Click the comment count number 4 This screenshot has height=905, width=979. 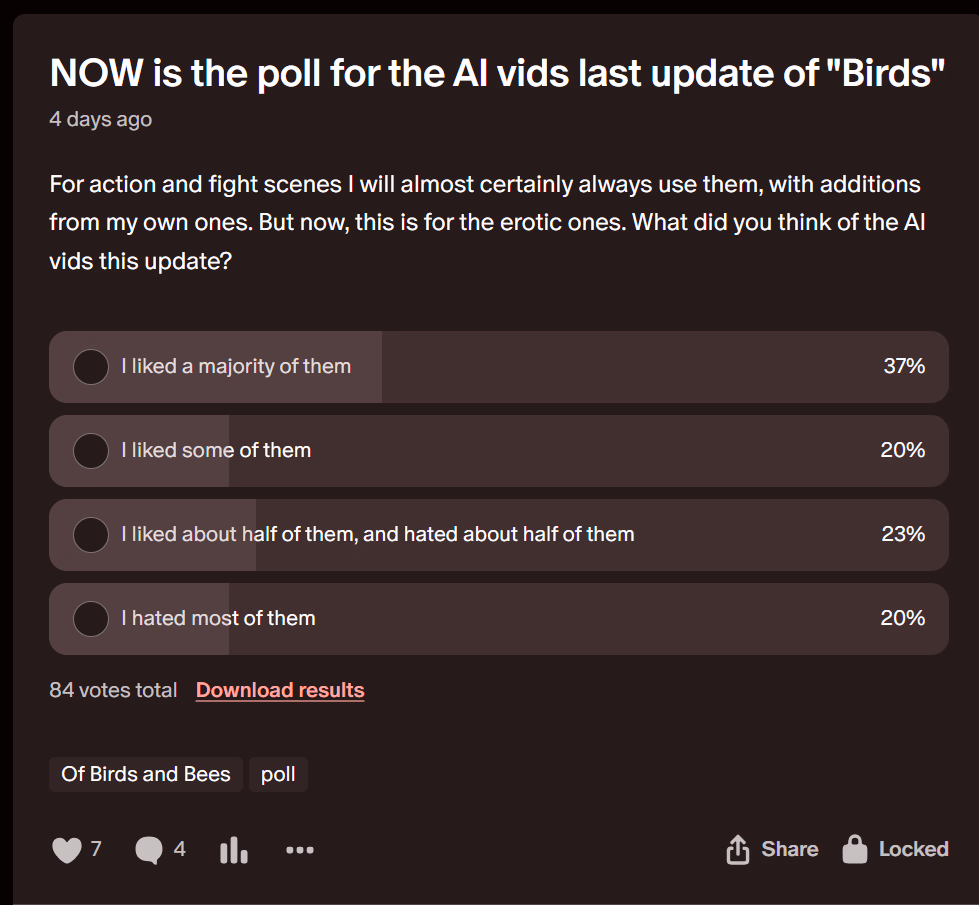pyautogui.click(x=180, y=849)
